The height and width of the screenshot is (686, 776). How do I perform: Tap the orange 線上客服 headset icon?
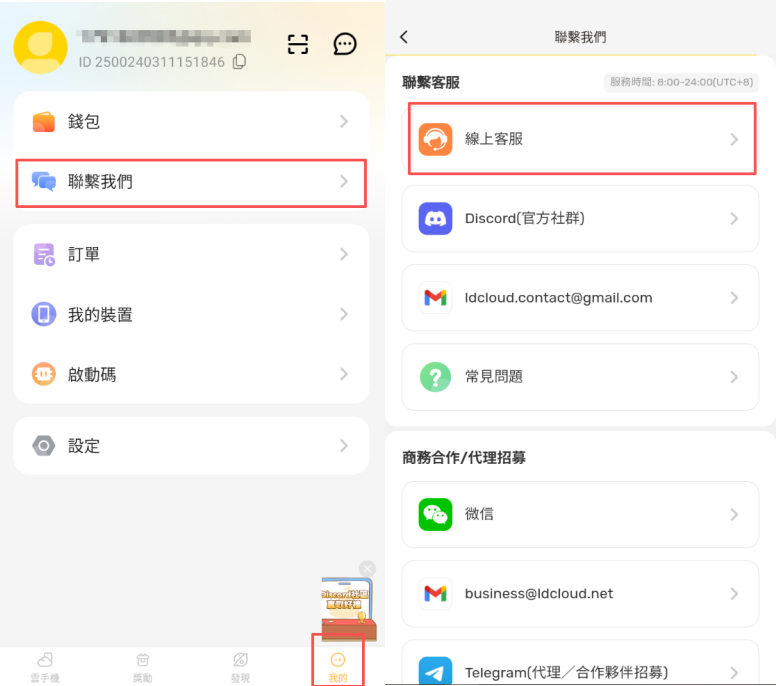435,139
